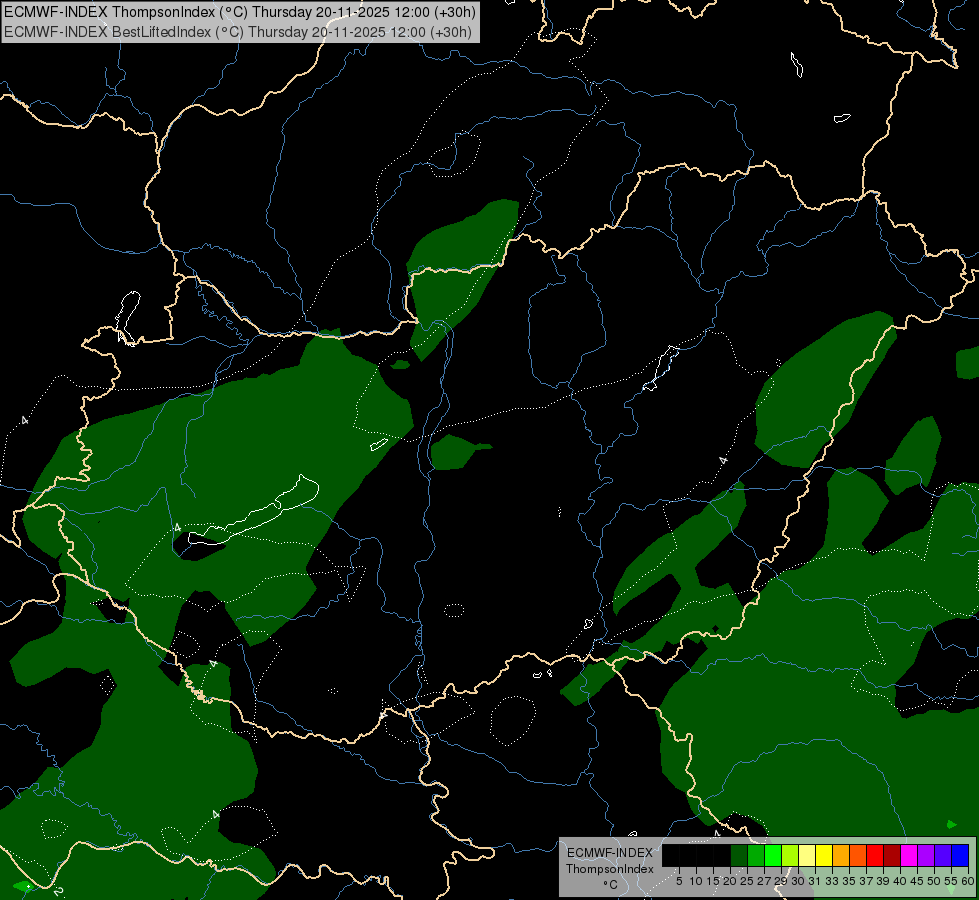Click the orange 33–35 legend swatch
The width and height of the screenshot is (979, 900).
(x=841, y=855)
